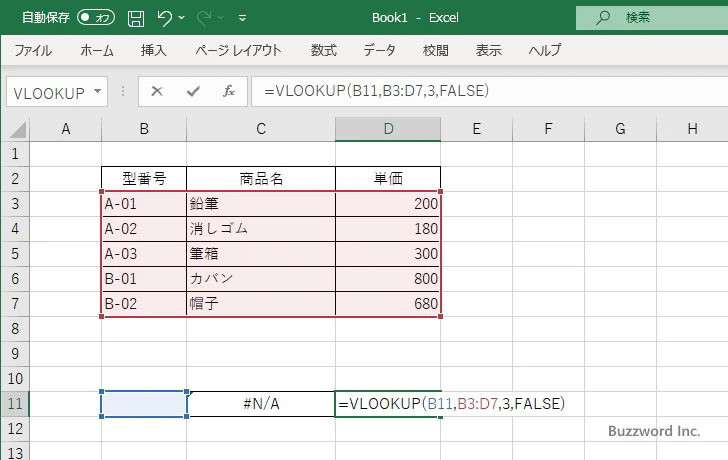This screenshot has height=460, width=728.
Task: Open Customize Quick Access Toolbar dropdown
Action: click(242, 18)
